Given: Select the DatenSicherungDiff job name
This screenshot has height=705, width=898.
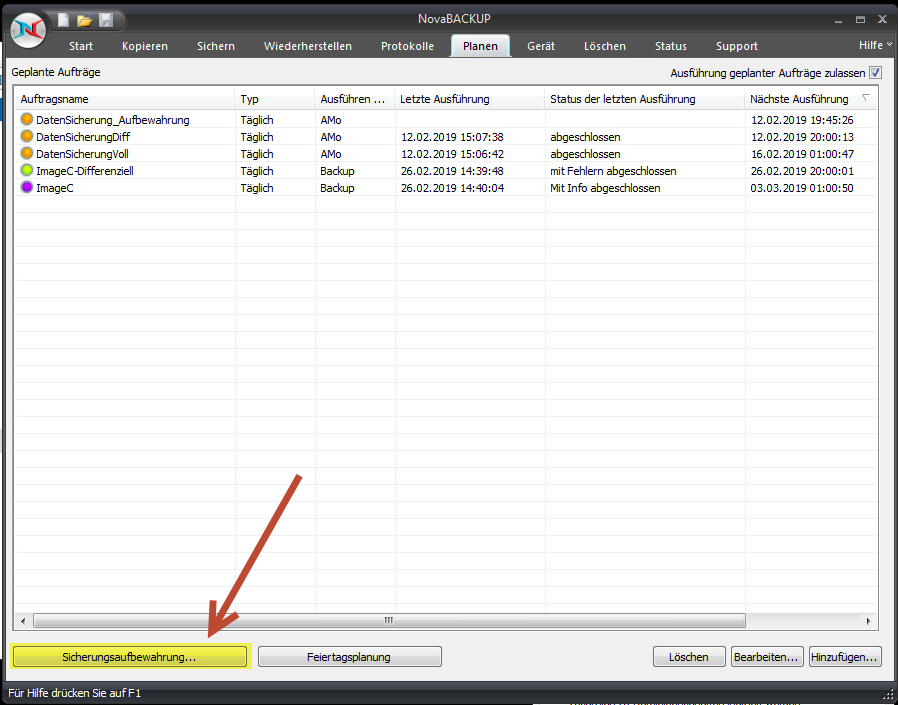Looking at the screenshot, I should [82, 137].
